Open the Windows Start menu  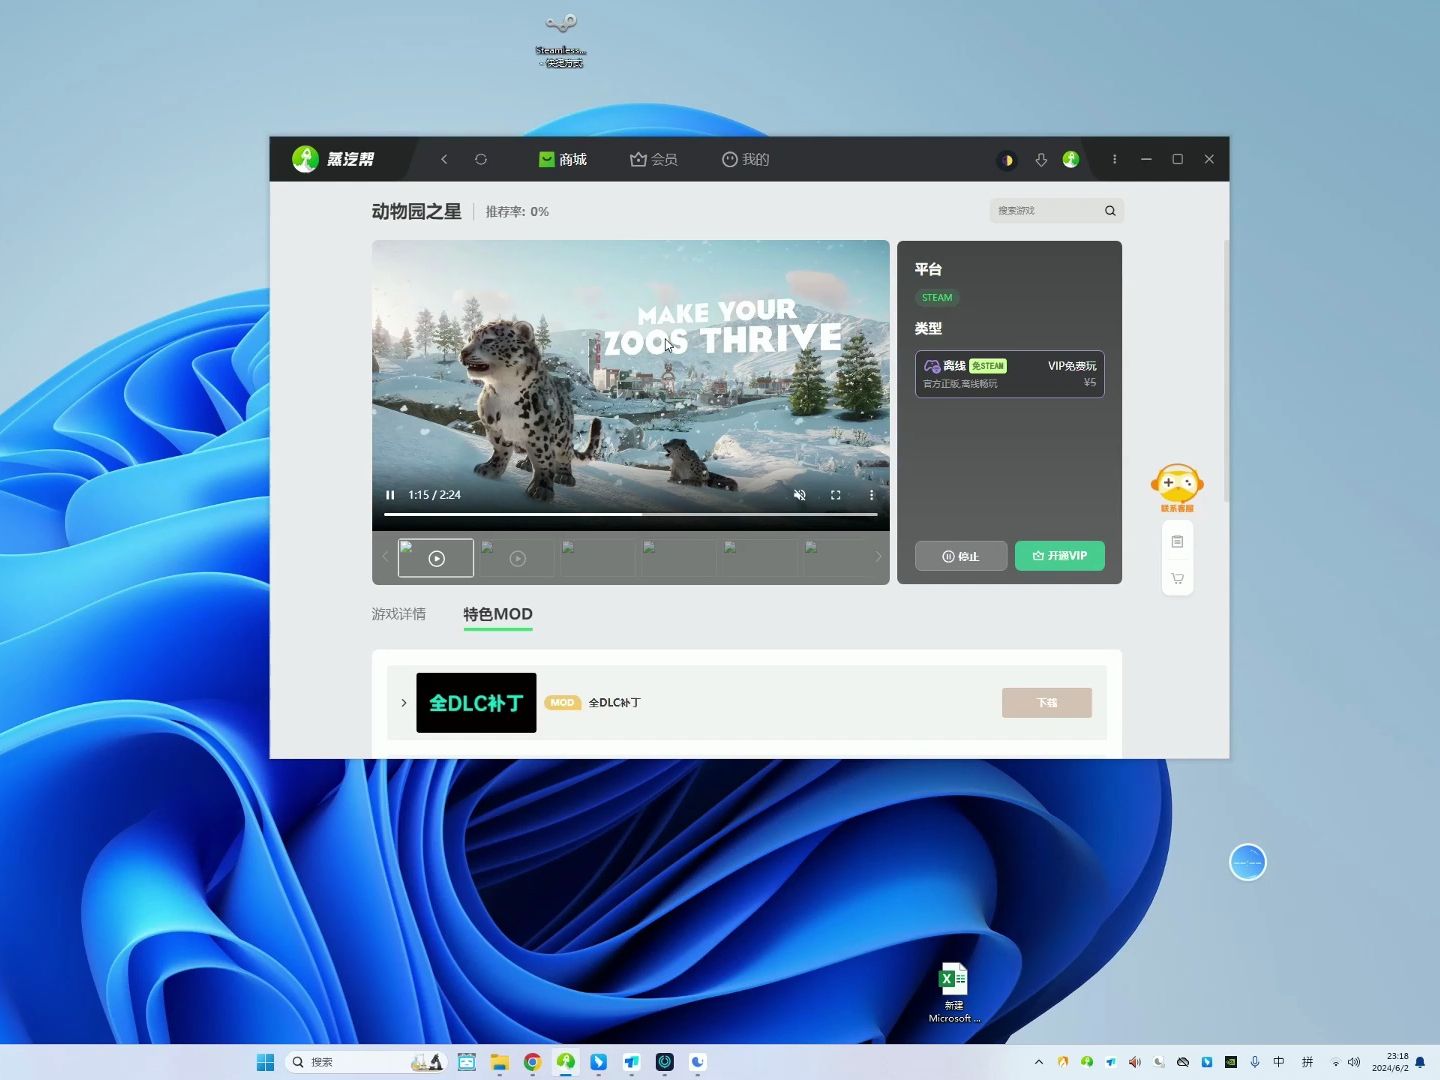click(x=265, y=1062)
